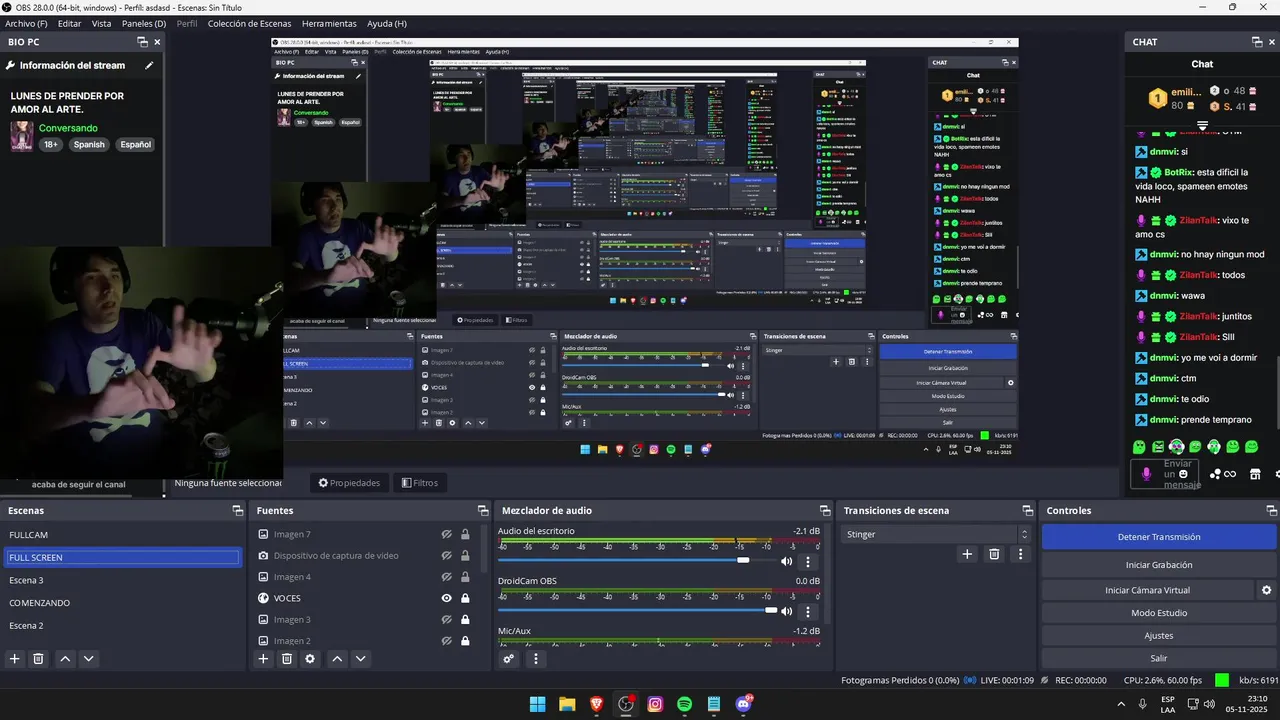Open Windows Start menu

coord(537,704)
